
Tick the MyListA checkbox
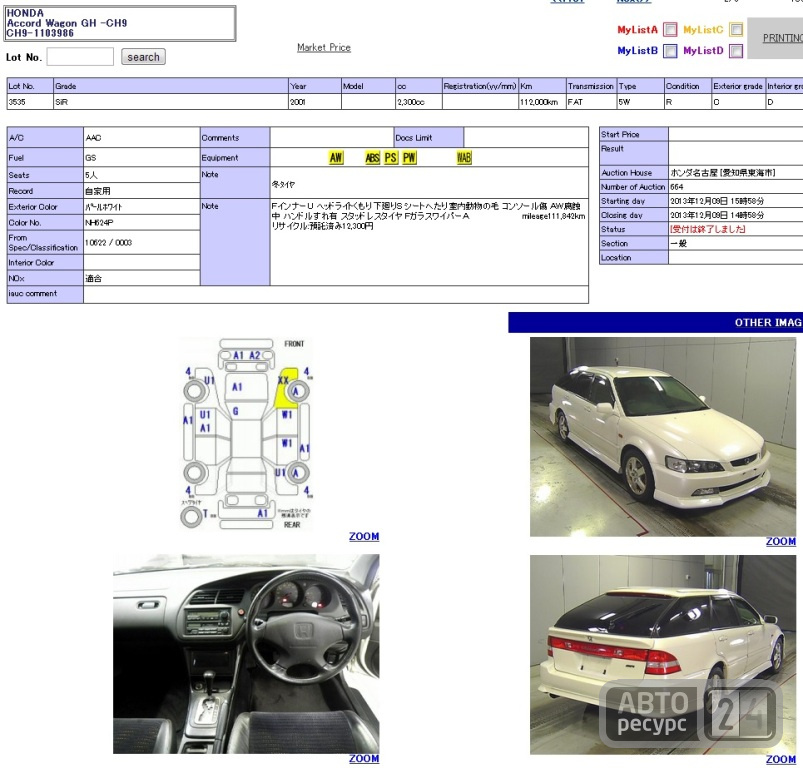pyautogui.click(x=670, y=30)
